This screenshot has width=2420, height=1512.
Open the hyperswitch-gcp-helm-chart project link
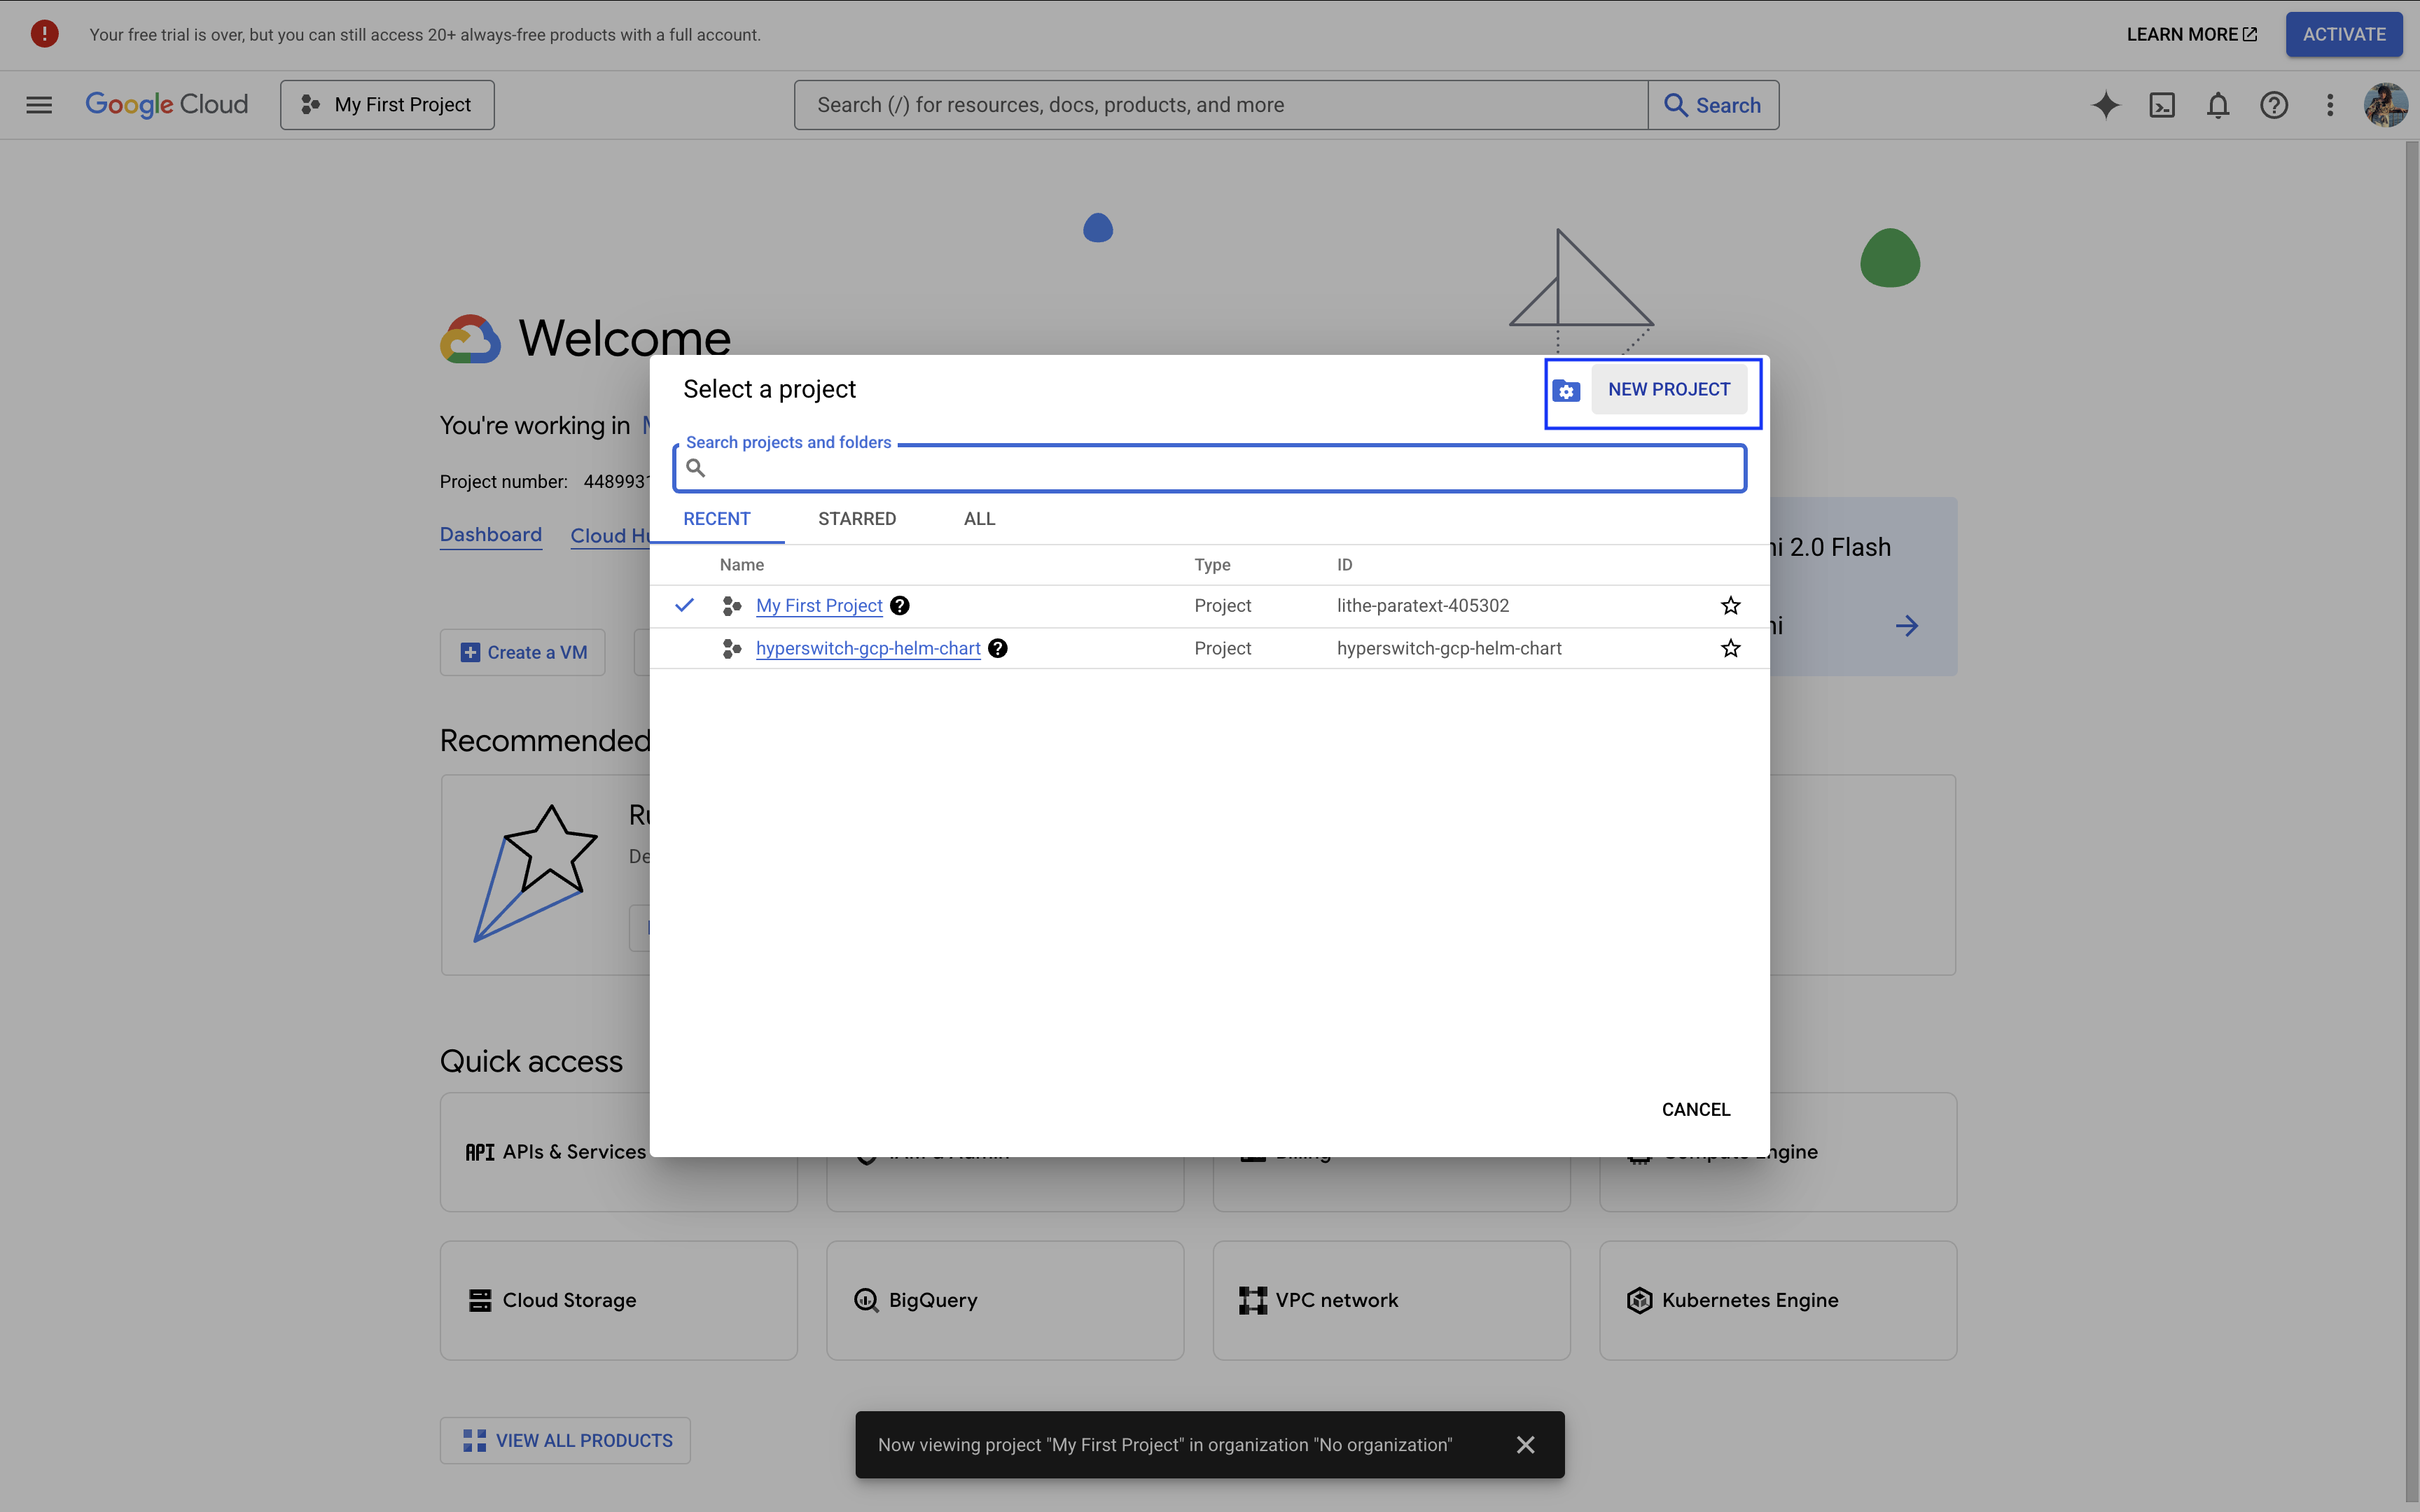coord(867,648)
